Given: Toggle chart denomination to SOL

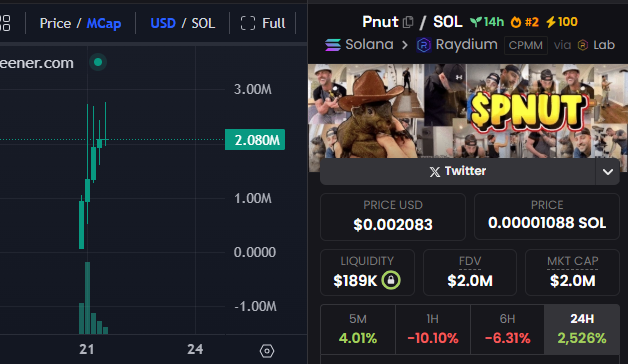Looking at the screenshot, I should click(x=203, y=23).
